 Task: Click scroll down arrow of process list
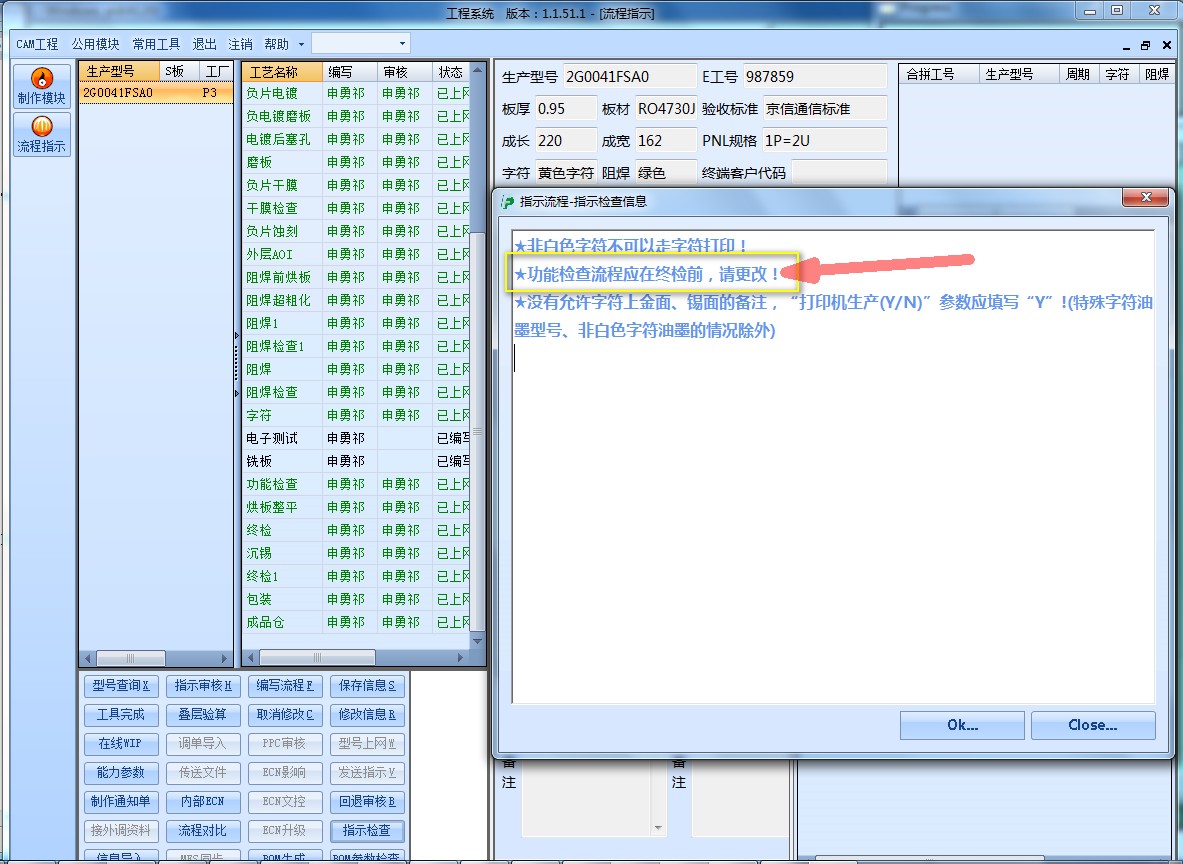point(478,641)
